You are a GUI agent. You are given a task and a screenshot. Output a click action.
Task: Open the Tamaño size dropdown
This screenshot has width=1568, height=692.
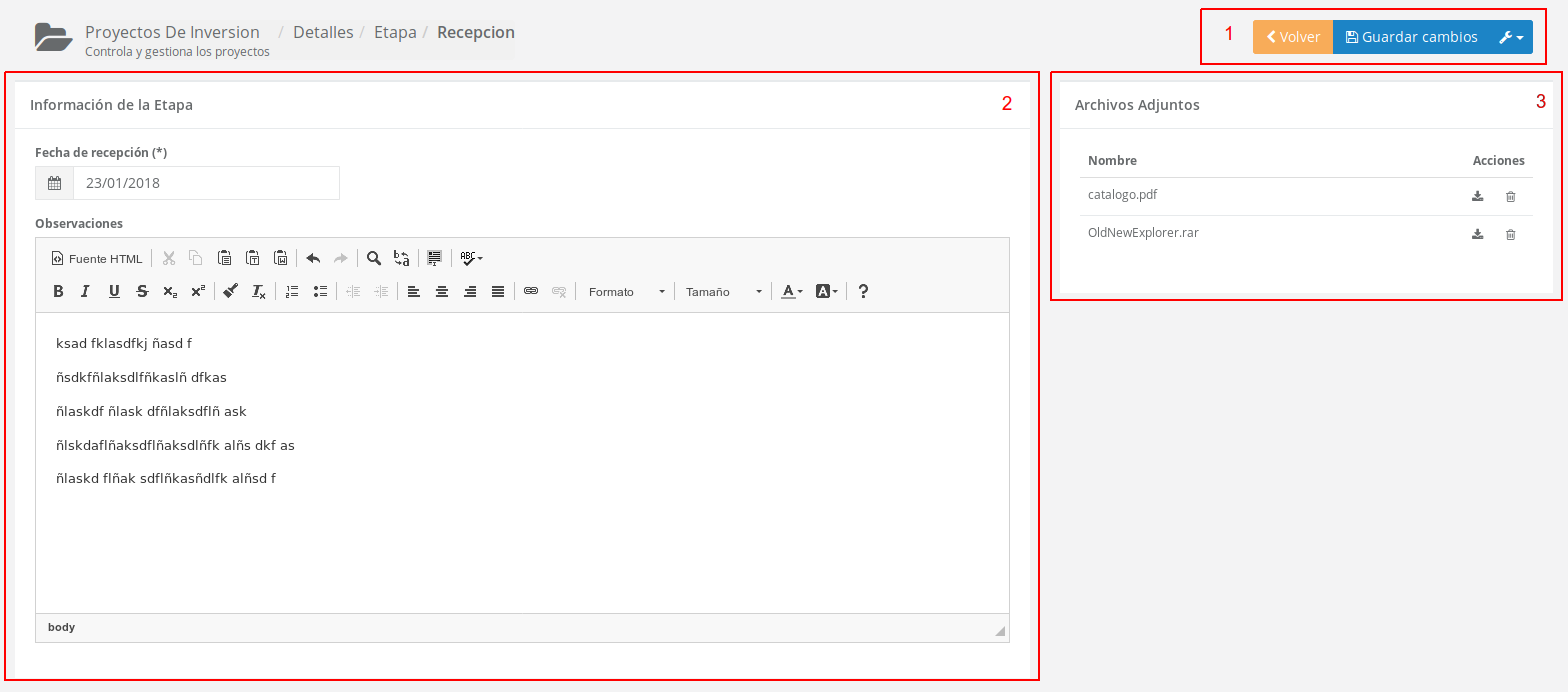(724, 292)
